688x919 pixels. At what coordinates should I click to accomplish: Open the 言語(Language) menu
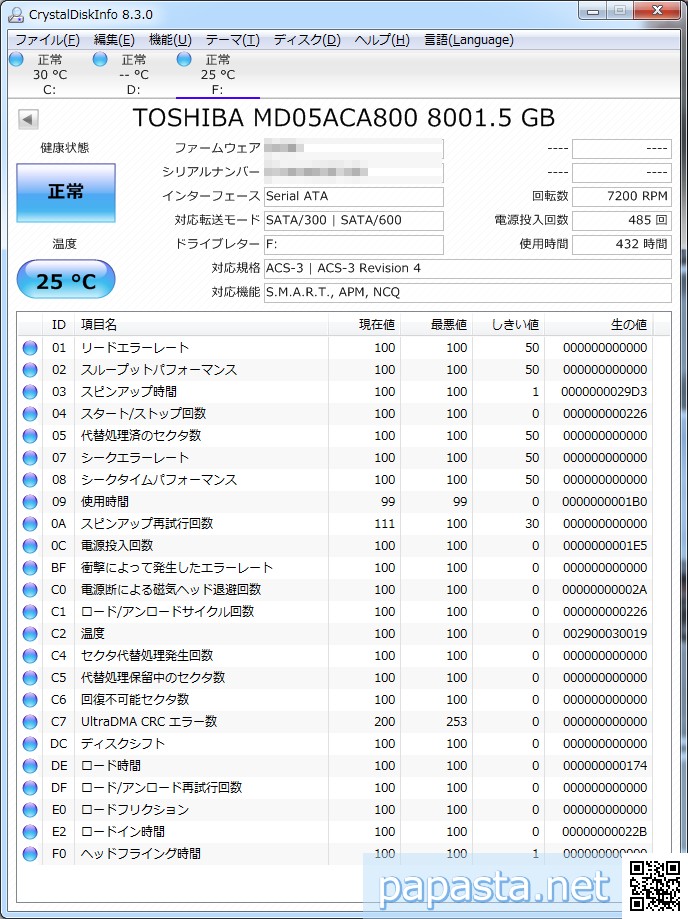(468, 40)
